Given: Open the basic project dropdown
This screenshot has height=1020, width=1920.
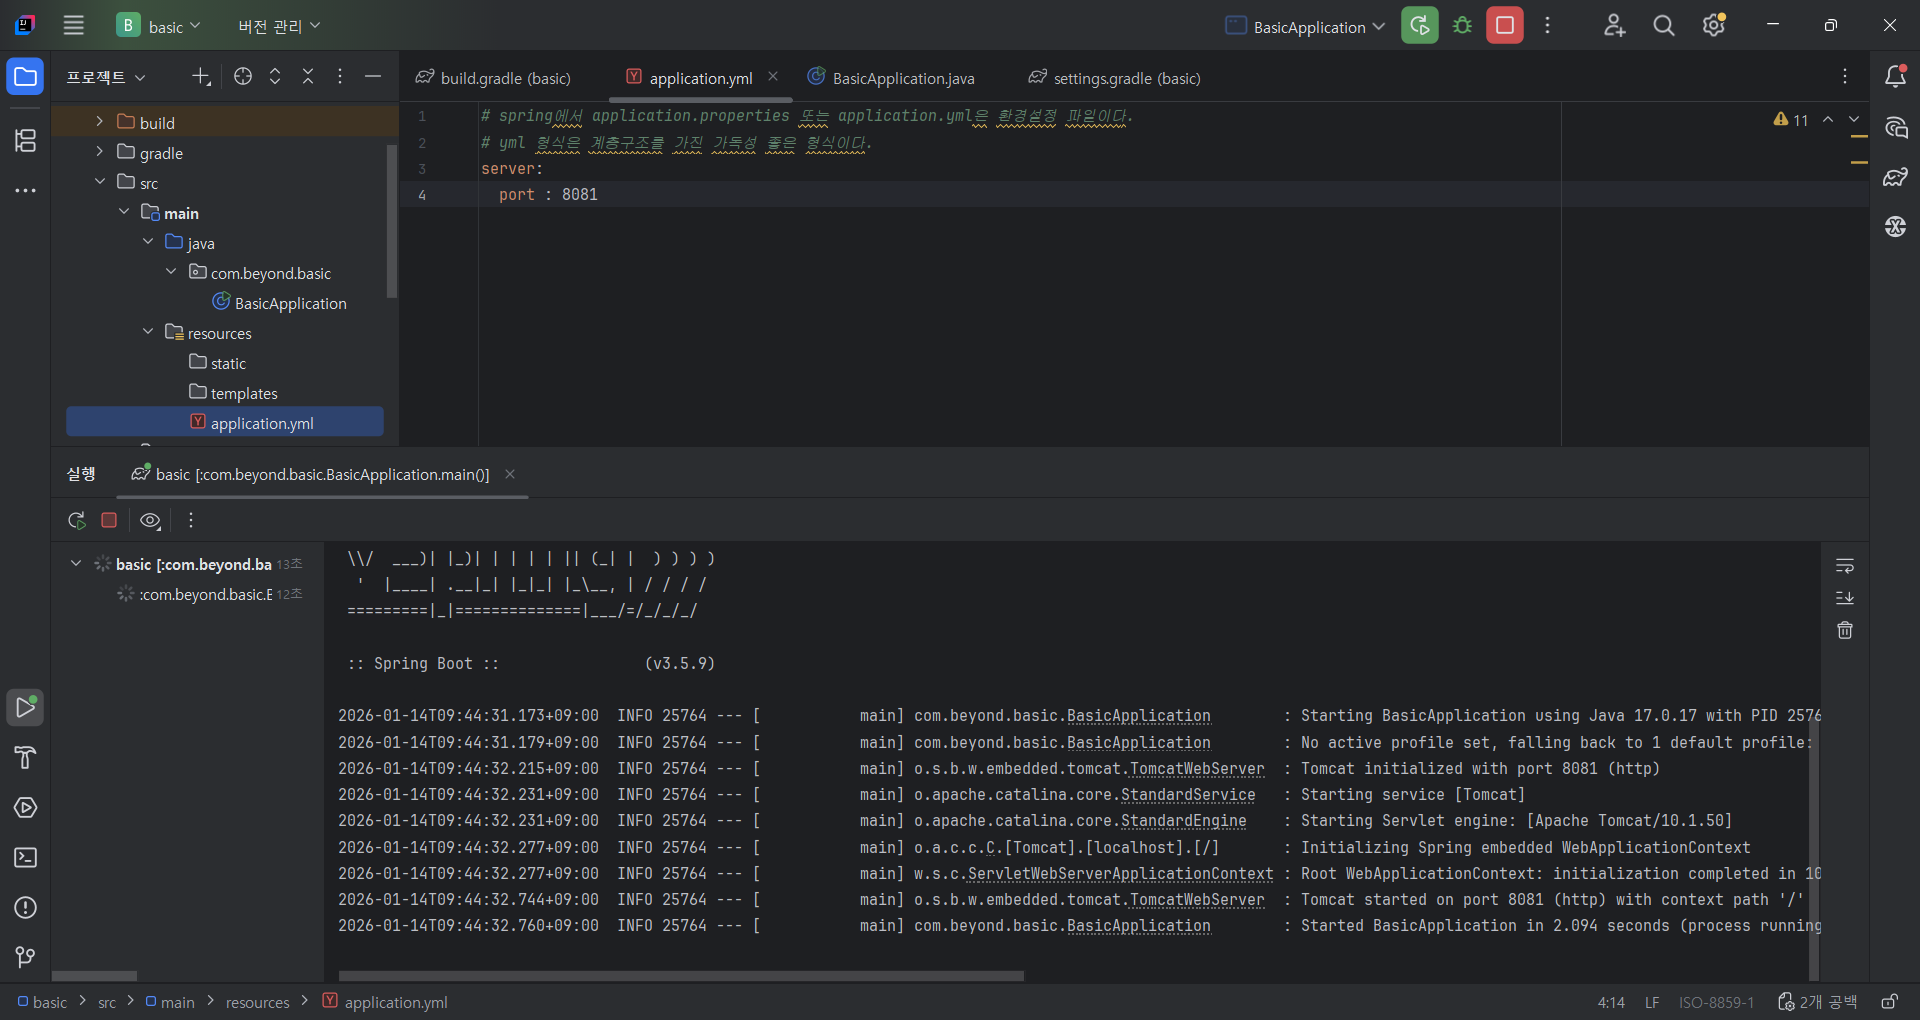Looking at the screenshot, I should pyautogui.click(x=159, y=26).
